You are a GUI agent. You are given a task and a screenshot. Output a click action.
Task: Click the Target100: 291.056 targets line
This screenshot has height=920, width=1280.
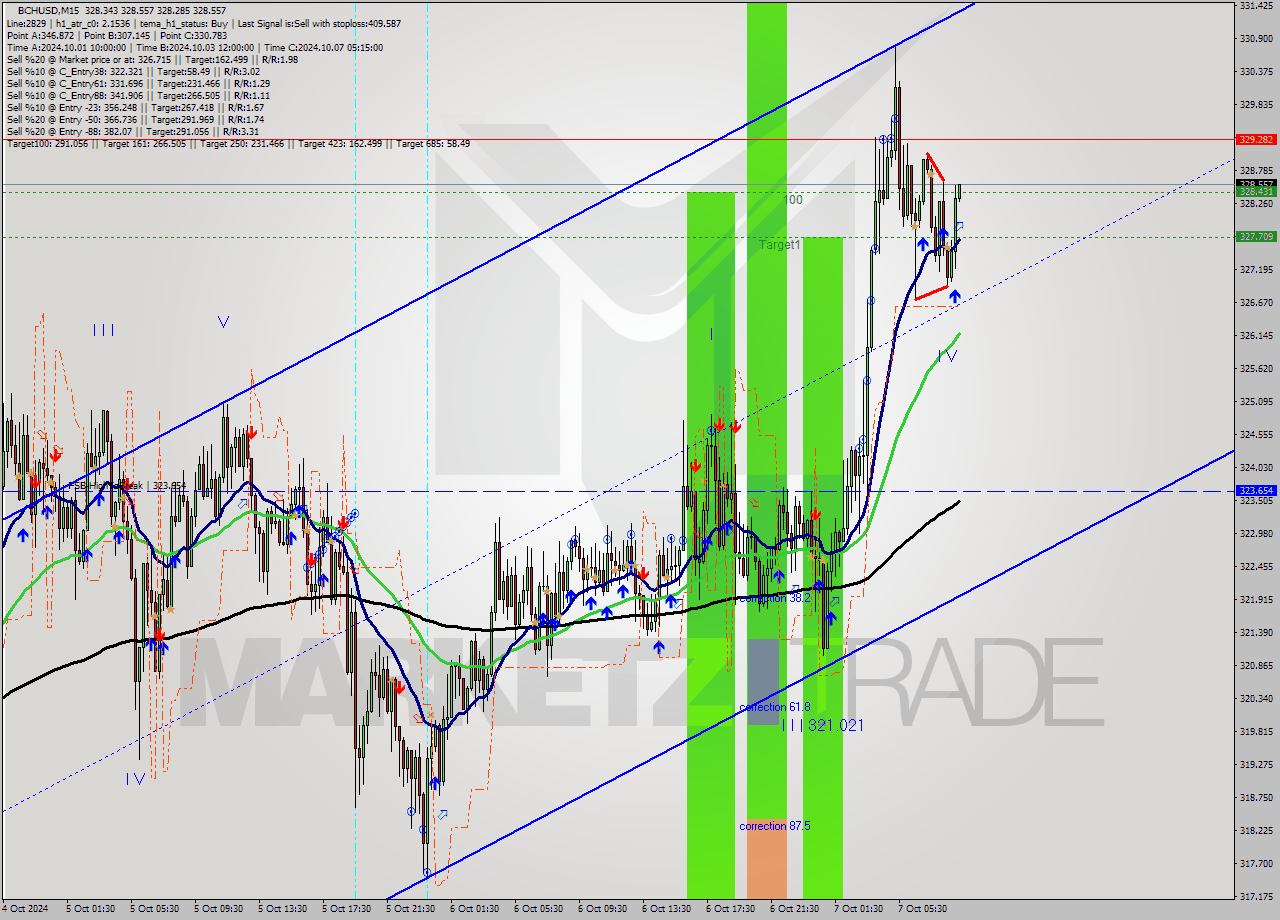point(238,143)
